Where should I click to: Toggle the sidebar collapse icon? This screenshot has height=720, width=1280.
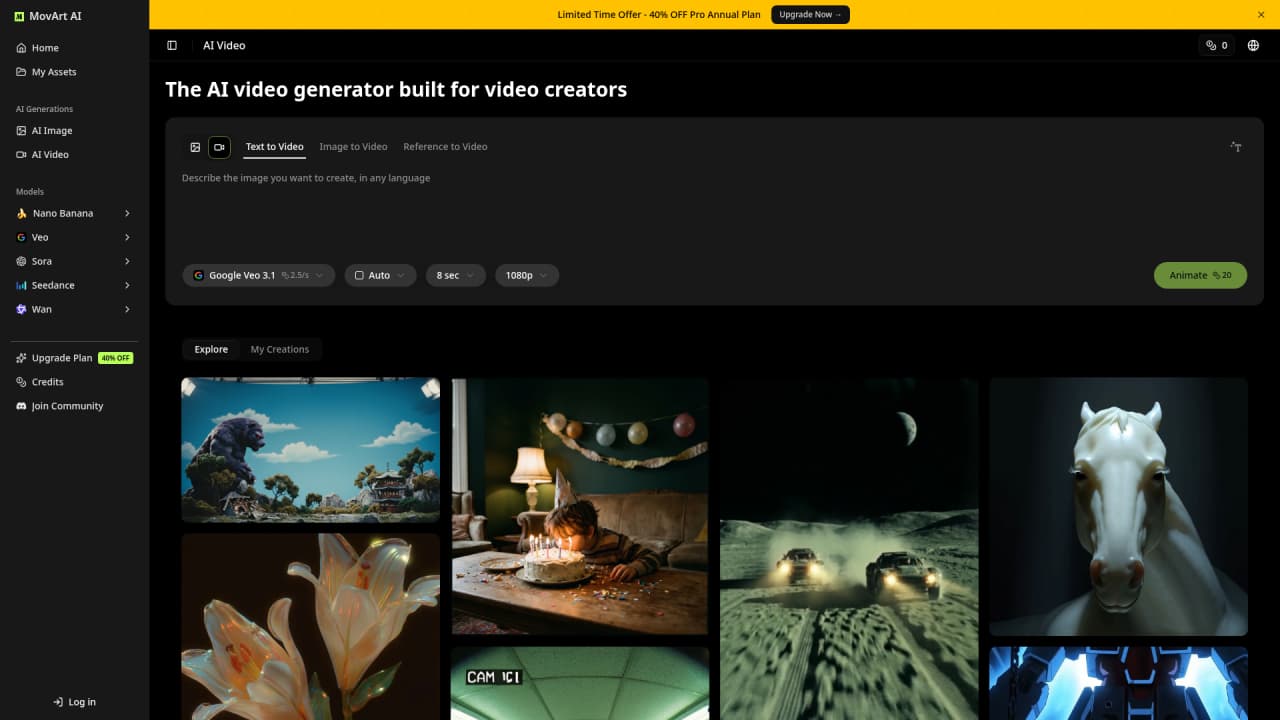[x=172, y=45]
